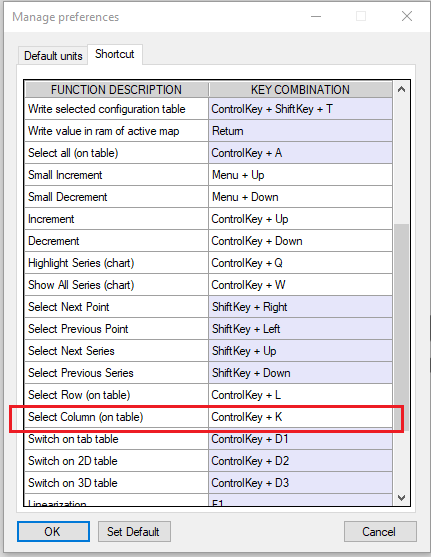Click 'Write value in ram of active map'
This screenshot has width=431, height=557.
[117, 131]
